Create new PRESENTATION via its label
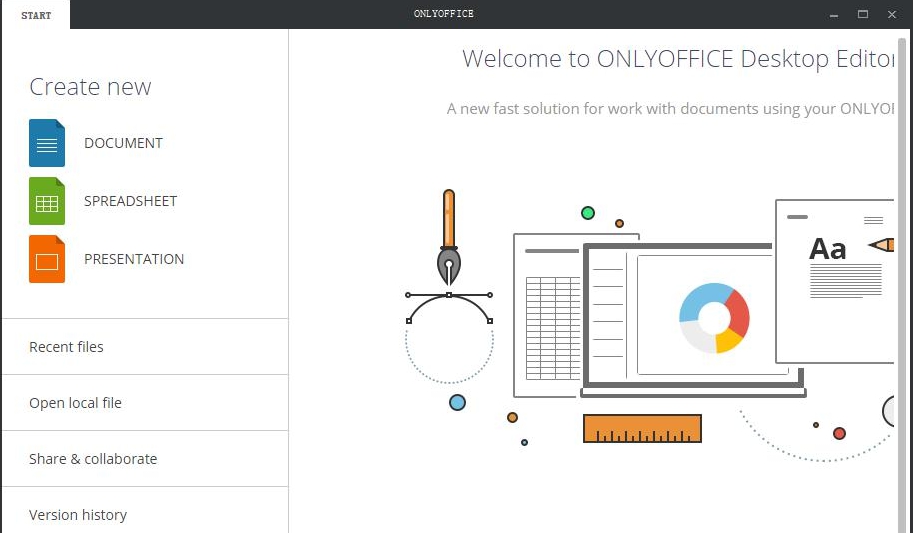This screenshot has width=914, height=533. 134,259
